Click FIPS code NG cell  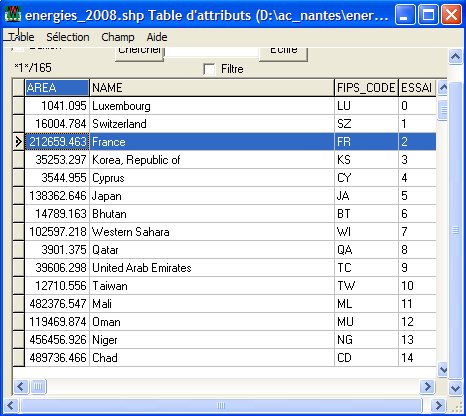tap(366, 340)
